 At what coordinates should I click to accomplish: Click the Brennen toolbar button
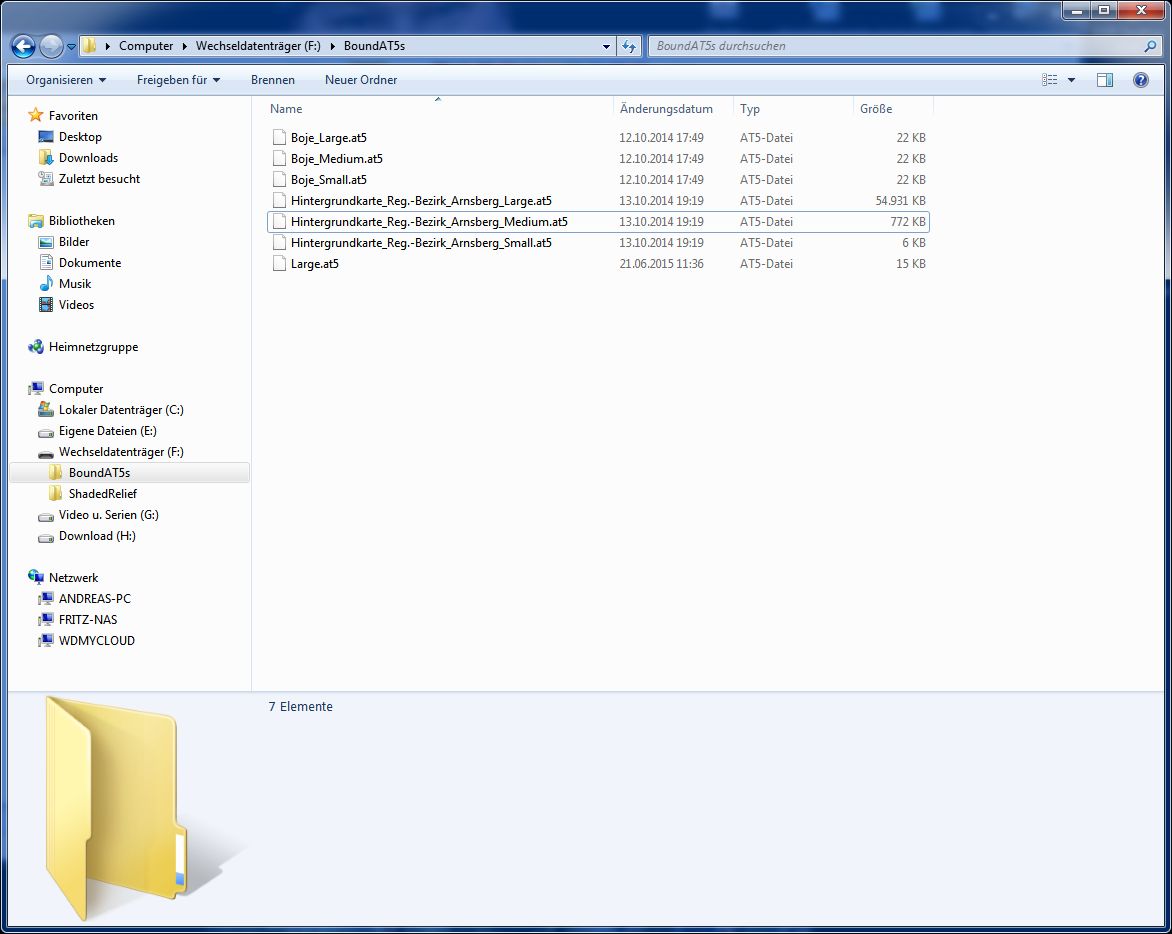(x=272, y=80)
